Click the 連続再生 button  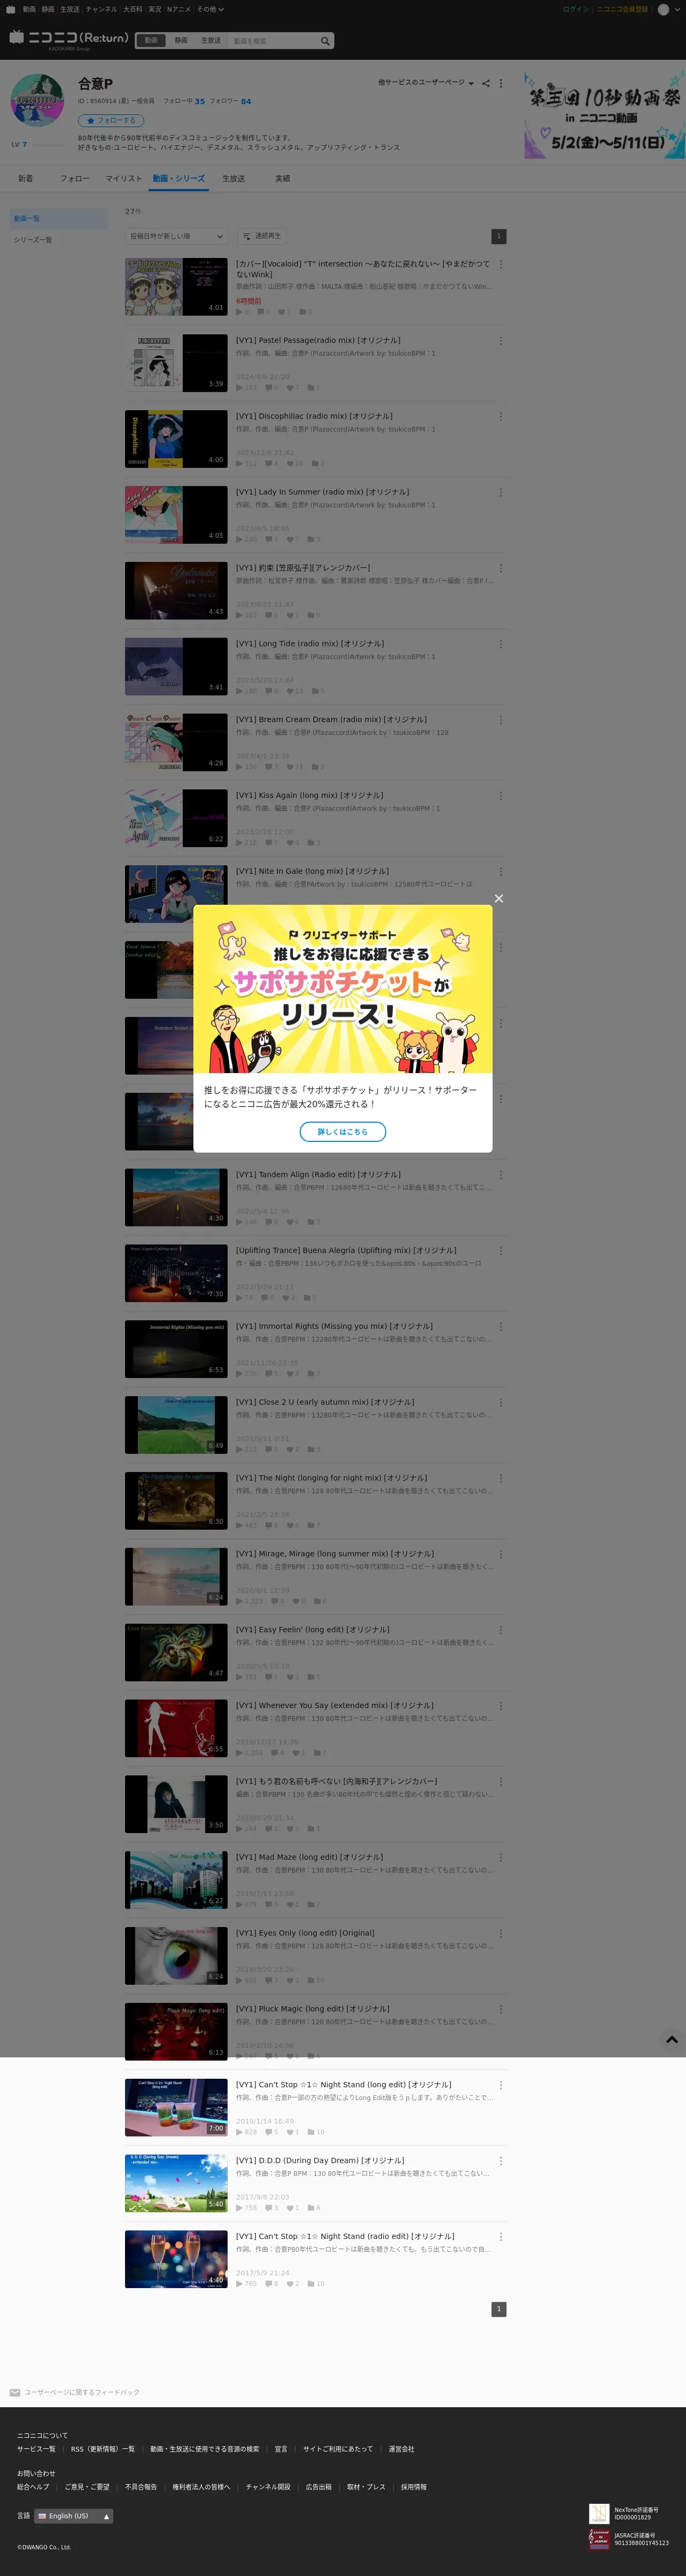[262, 237]
